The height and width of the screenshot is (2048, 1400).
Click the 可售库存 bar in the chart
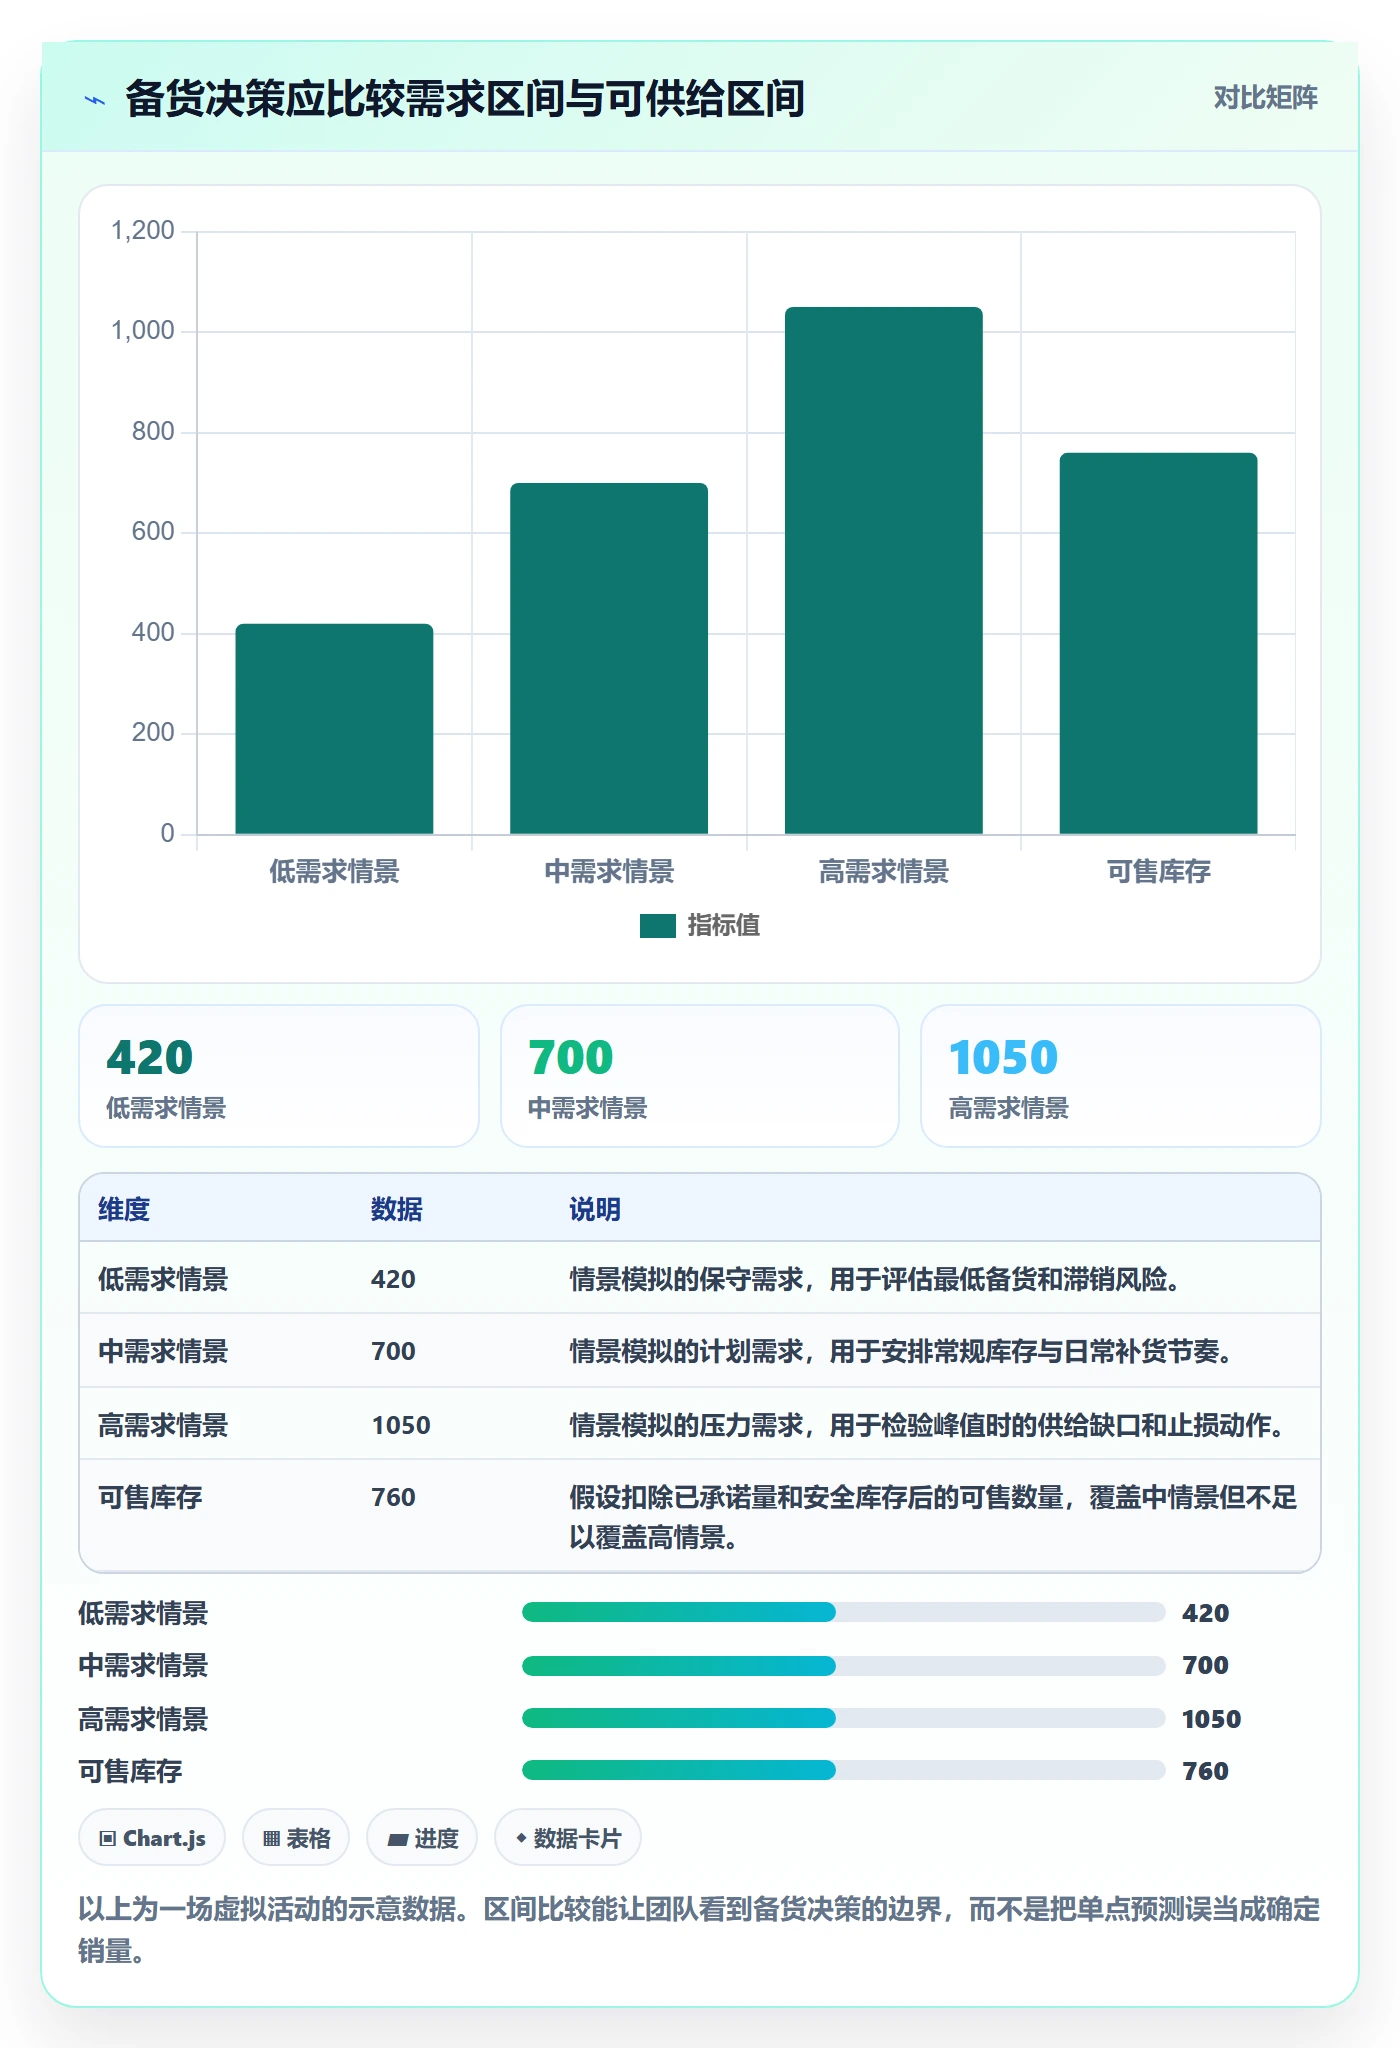point(1158,643)
